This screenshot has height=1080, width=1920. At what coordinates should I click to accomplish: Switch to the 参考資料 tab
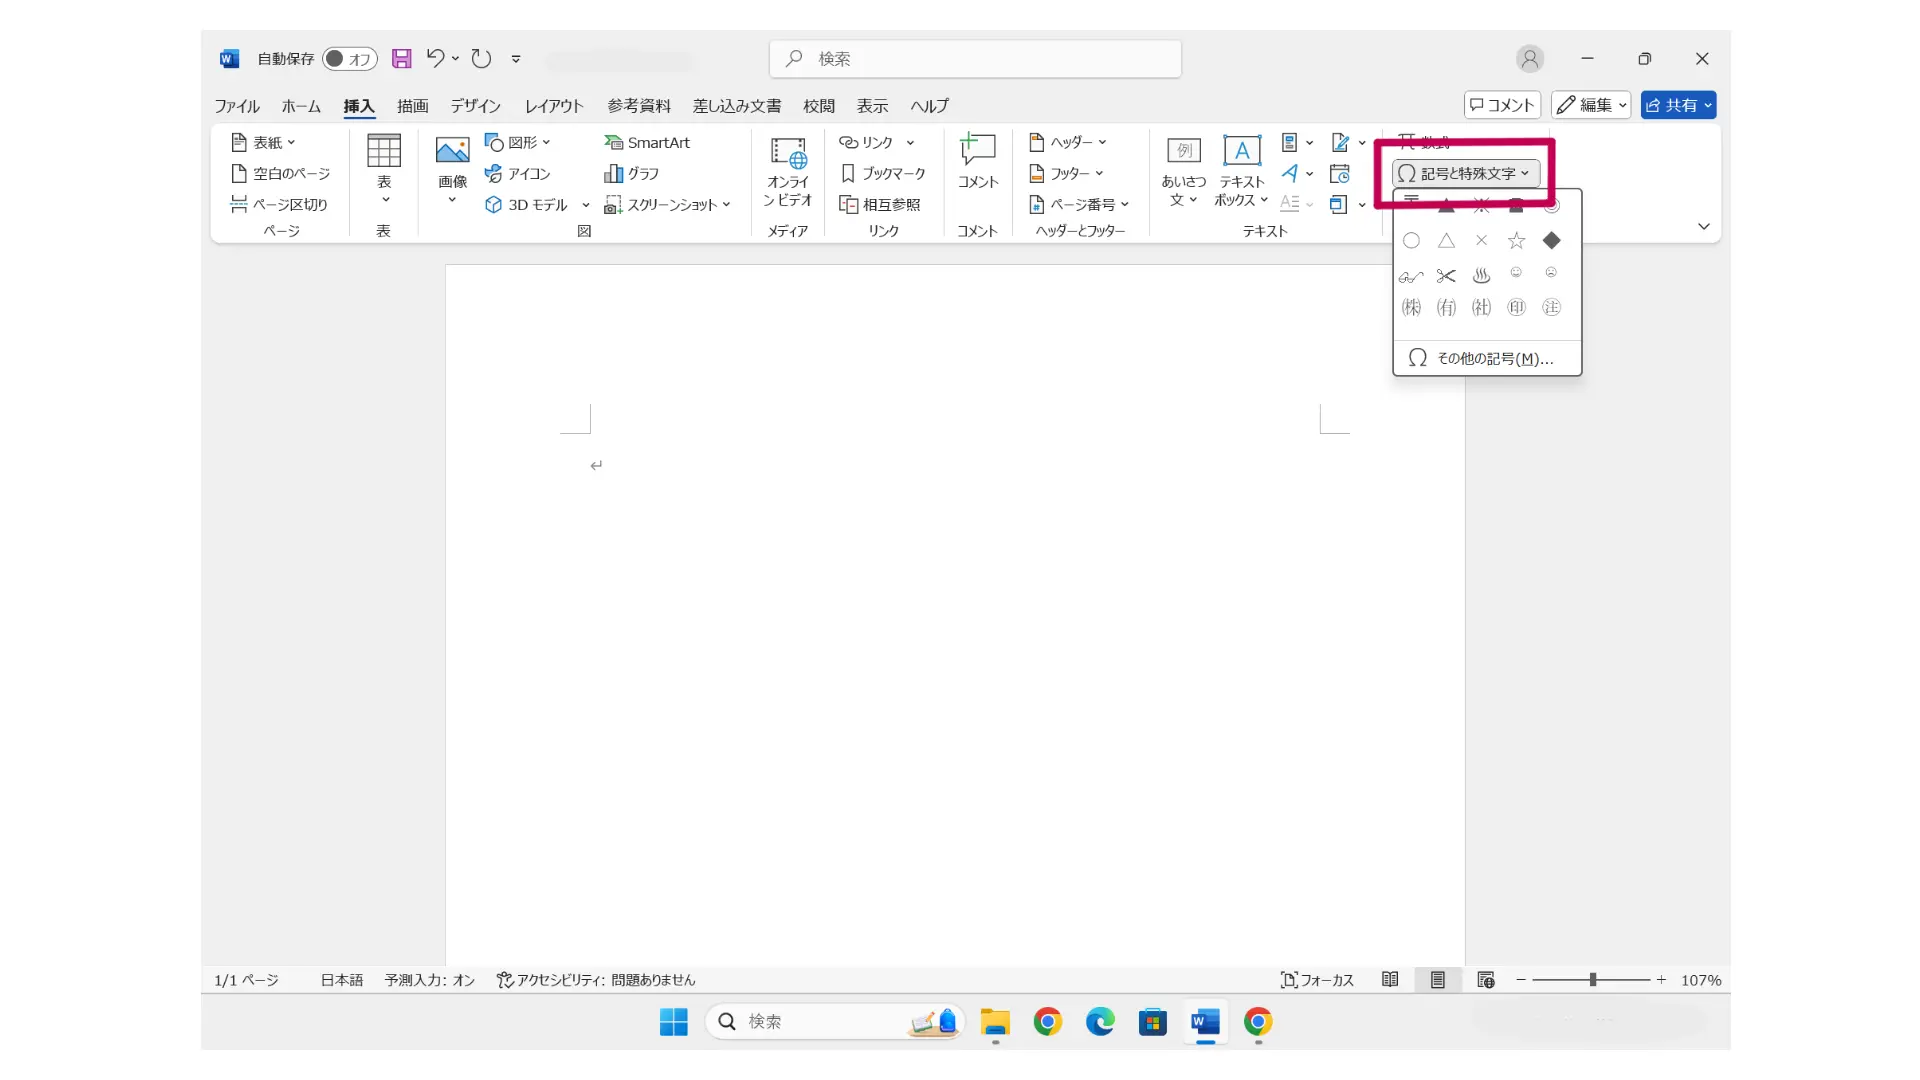[639, 106]
